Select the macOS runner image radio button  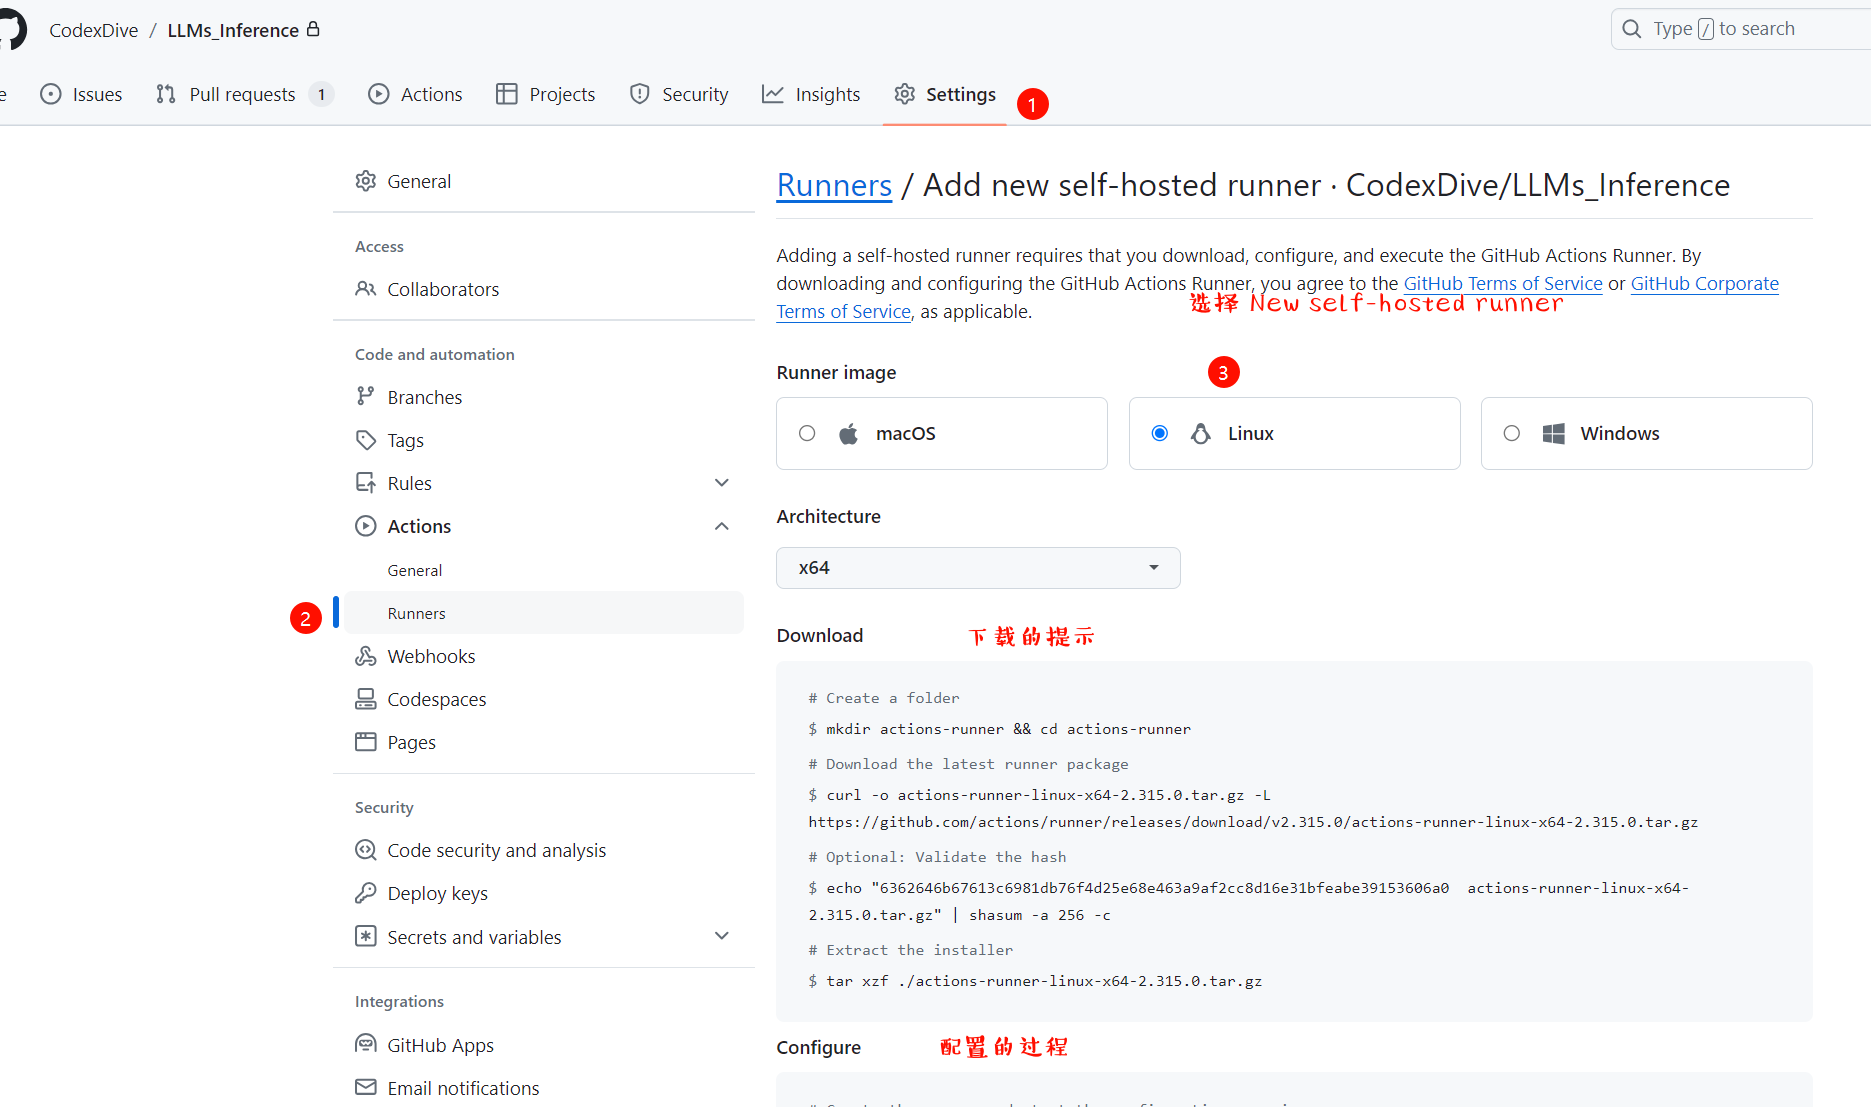click(x=807, y=433)
